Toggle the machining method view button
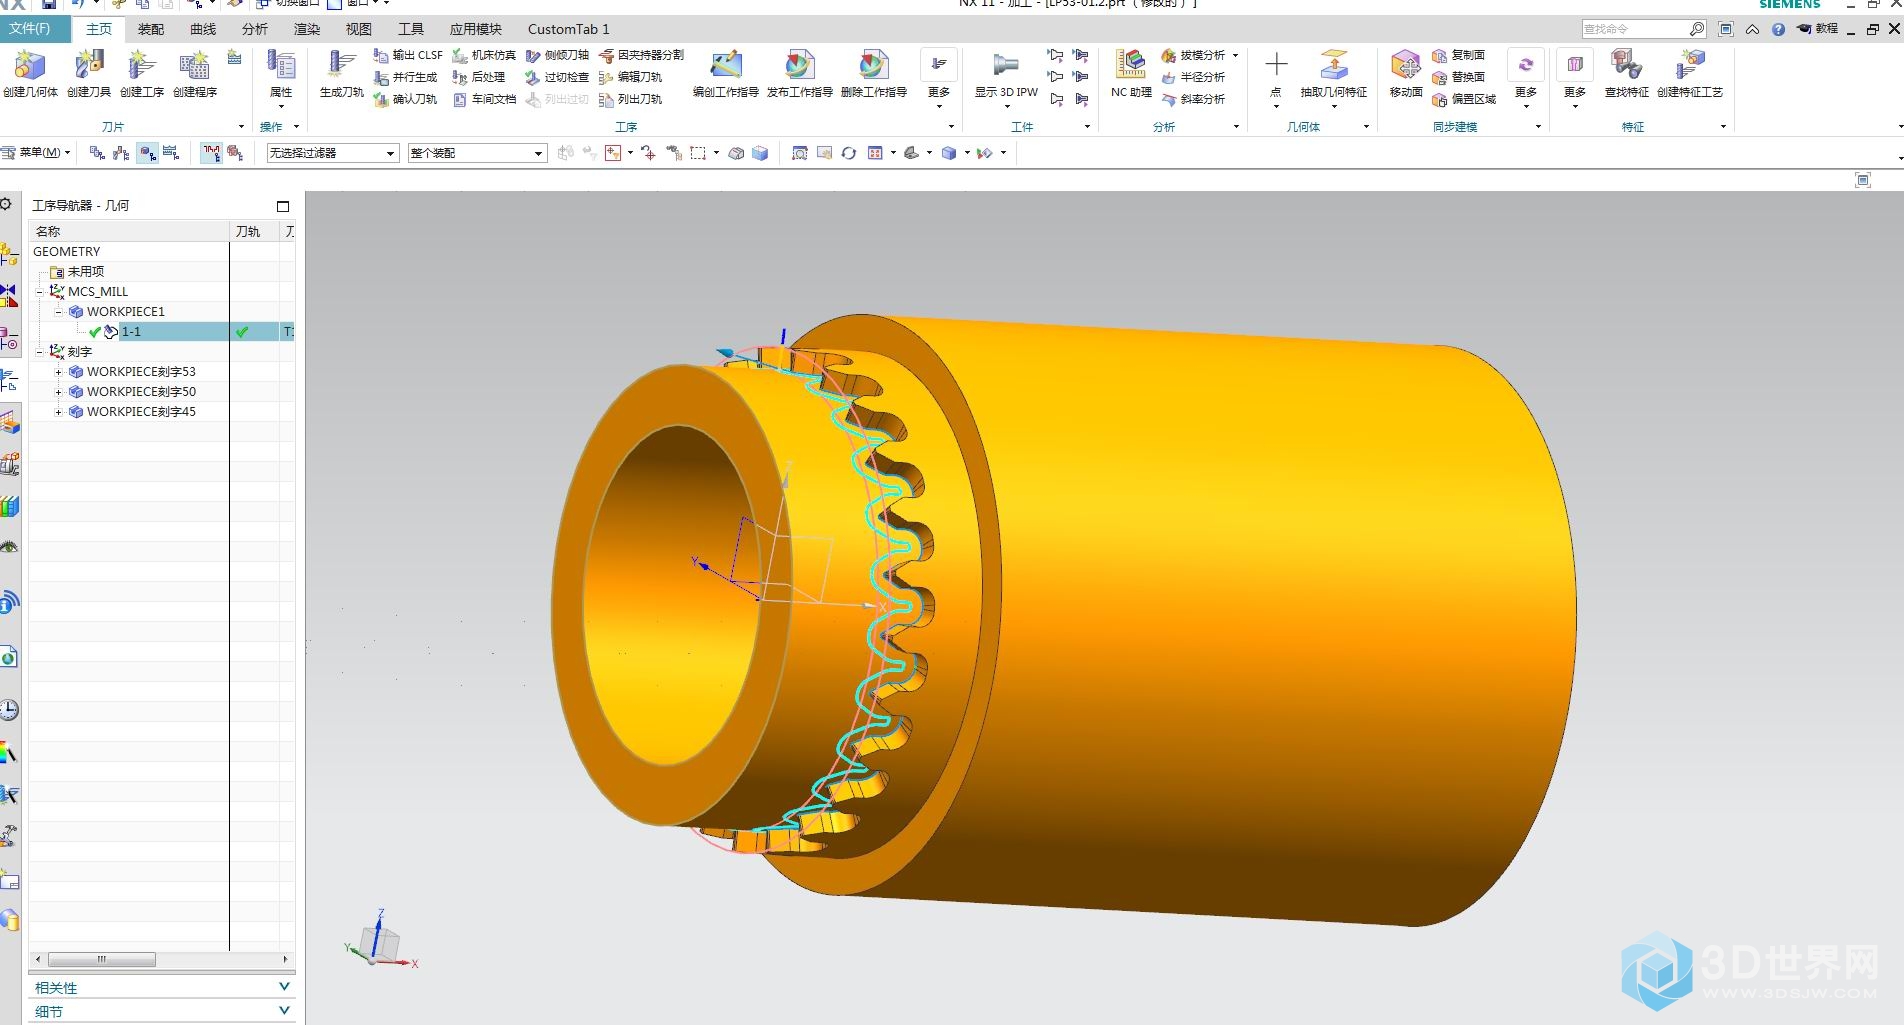The image size is (1904, 1025). click(x=171, y=153)
